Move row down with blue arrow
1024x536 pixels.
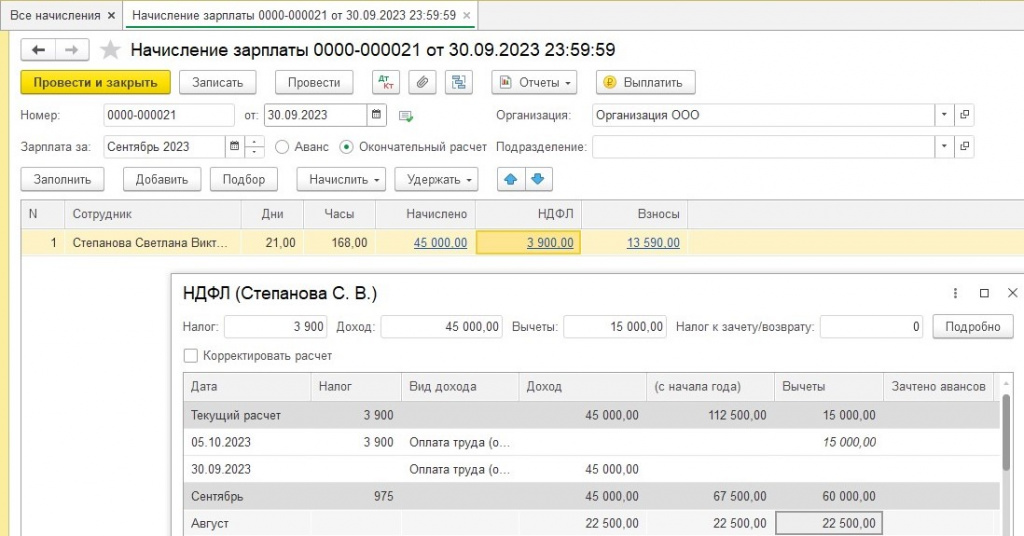point(538,179)
